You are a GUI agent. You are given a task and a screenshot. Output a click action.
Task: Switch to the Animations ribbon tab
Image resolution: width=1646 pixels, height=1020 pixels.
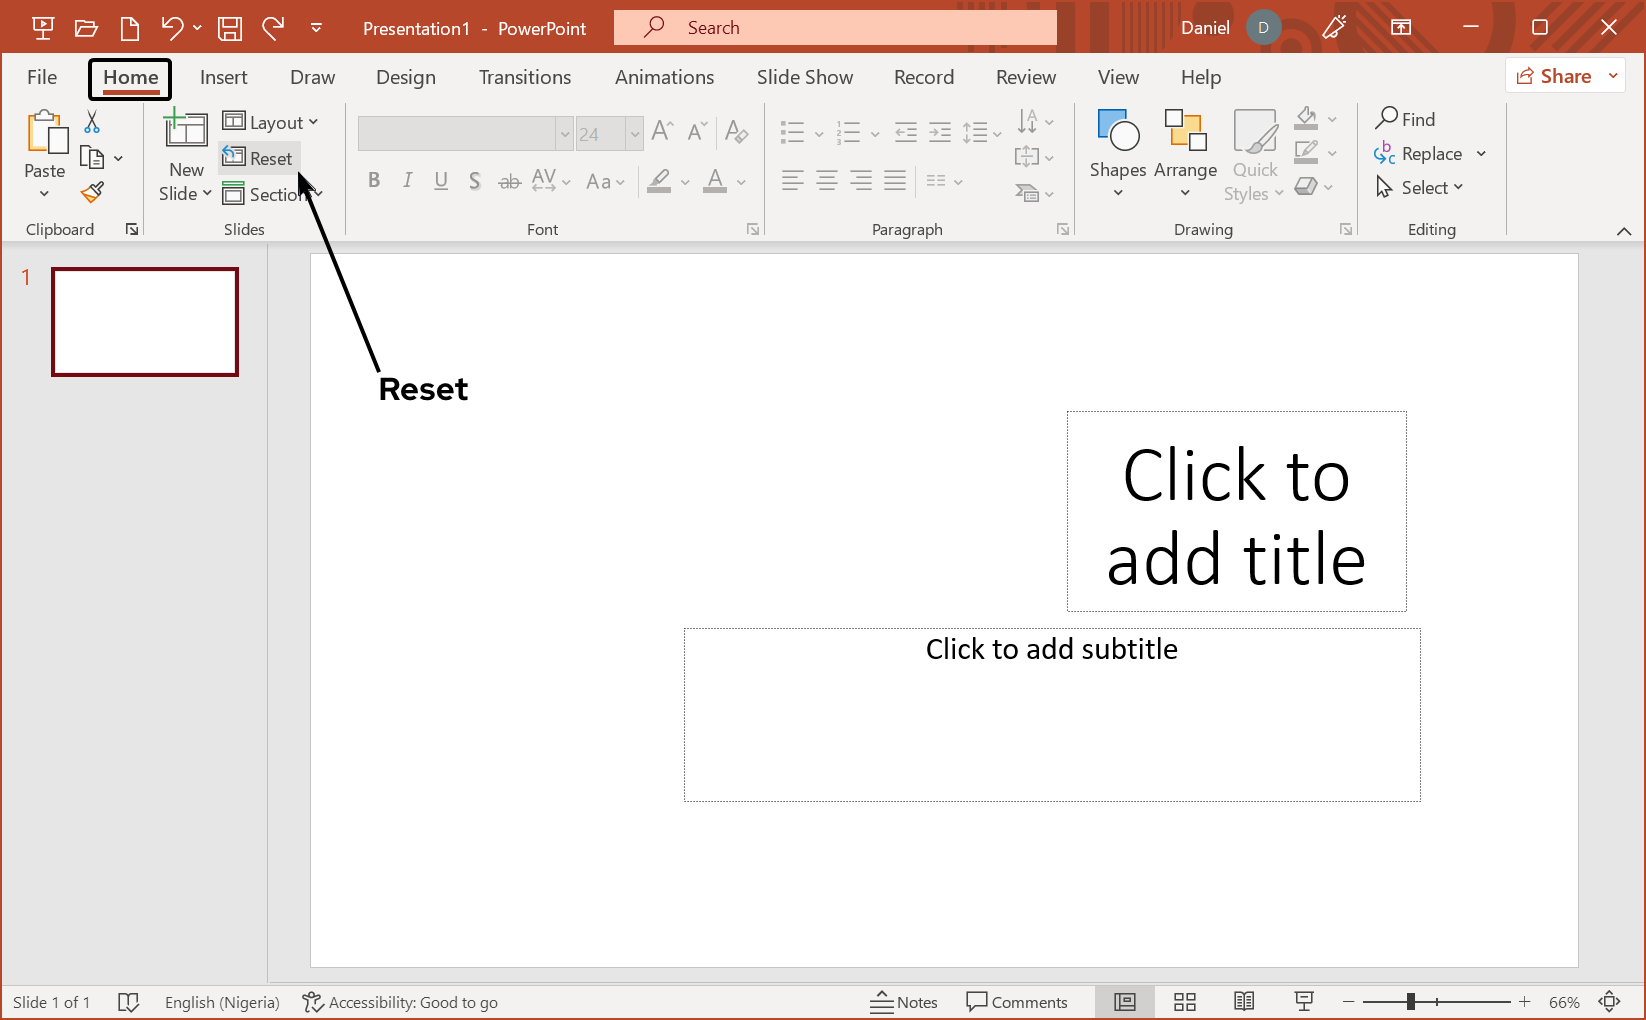(x=664, y=77)
